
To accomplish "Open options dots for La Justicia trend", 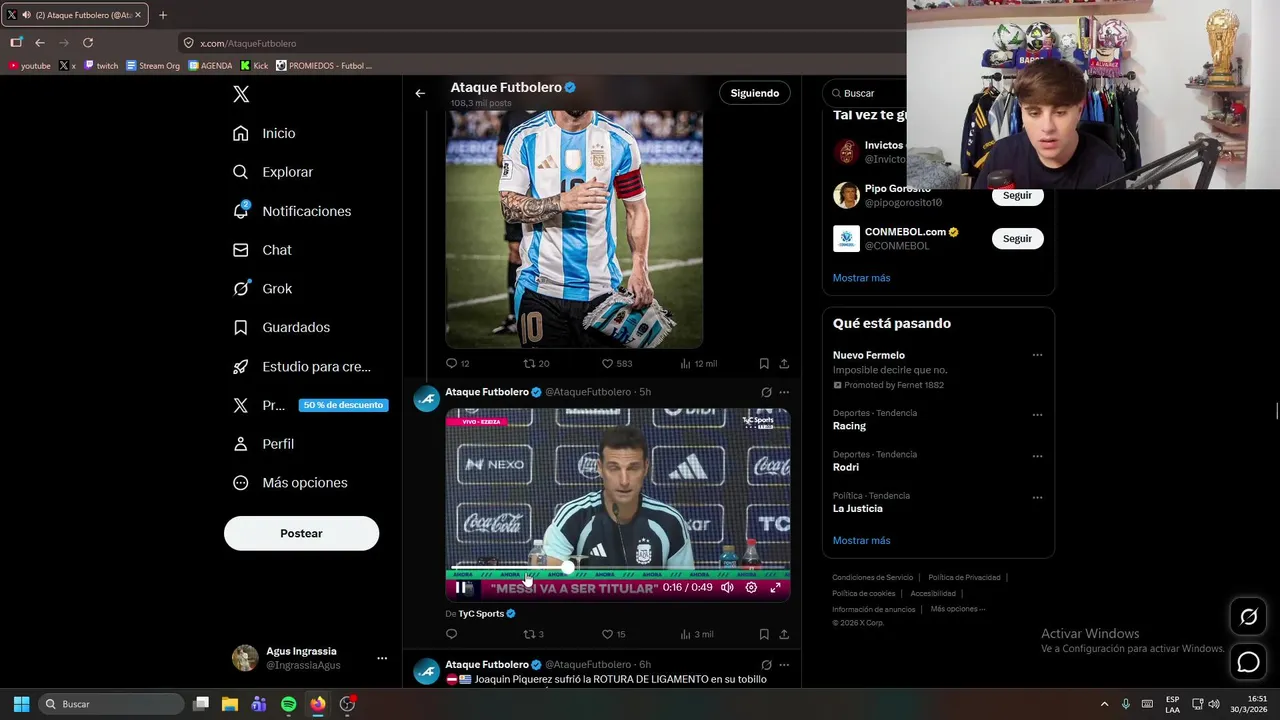I will (1037, 497).
